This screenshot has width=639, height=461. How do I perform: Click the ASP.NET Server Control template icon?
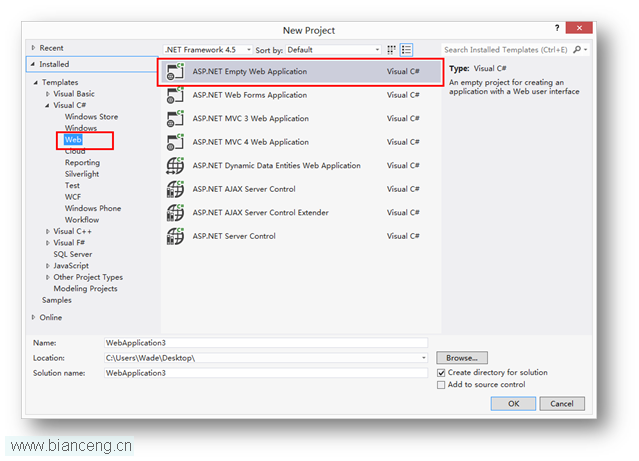[175, 236]
